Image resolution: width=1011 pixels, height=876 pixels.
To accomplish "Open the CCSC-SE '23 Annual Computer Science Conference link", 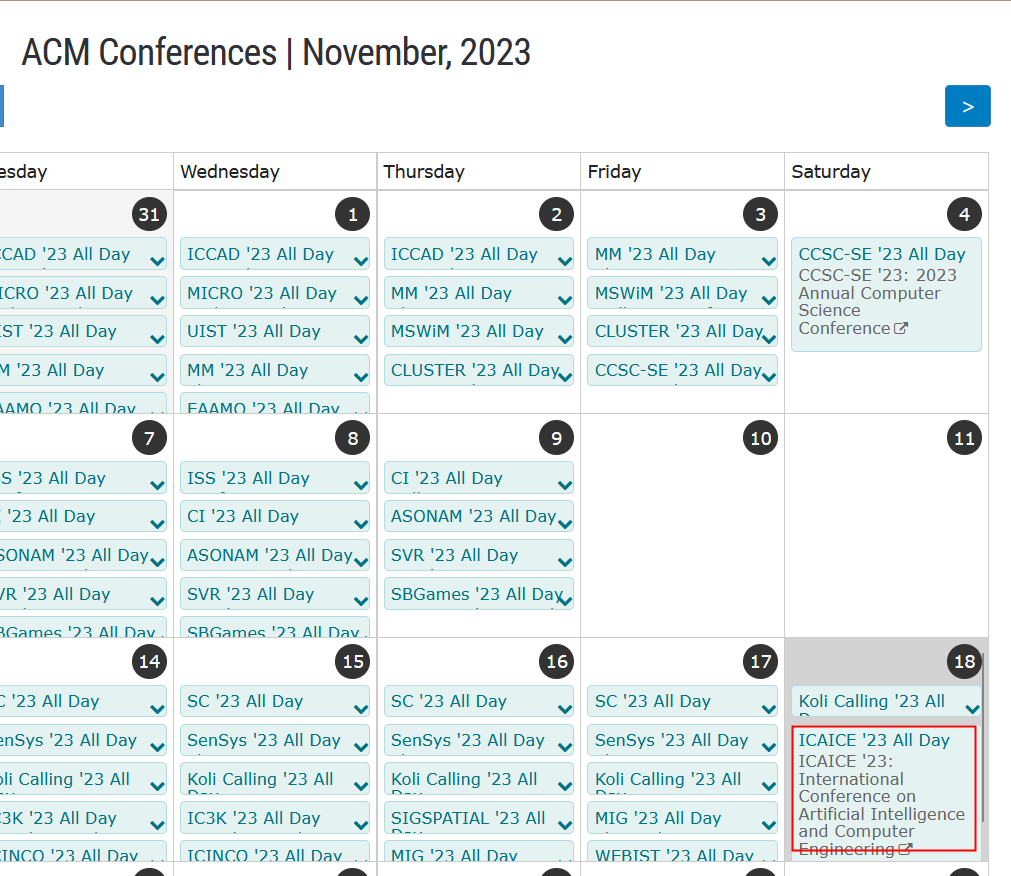I will pos(878,302).
